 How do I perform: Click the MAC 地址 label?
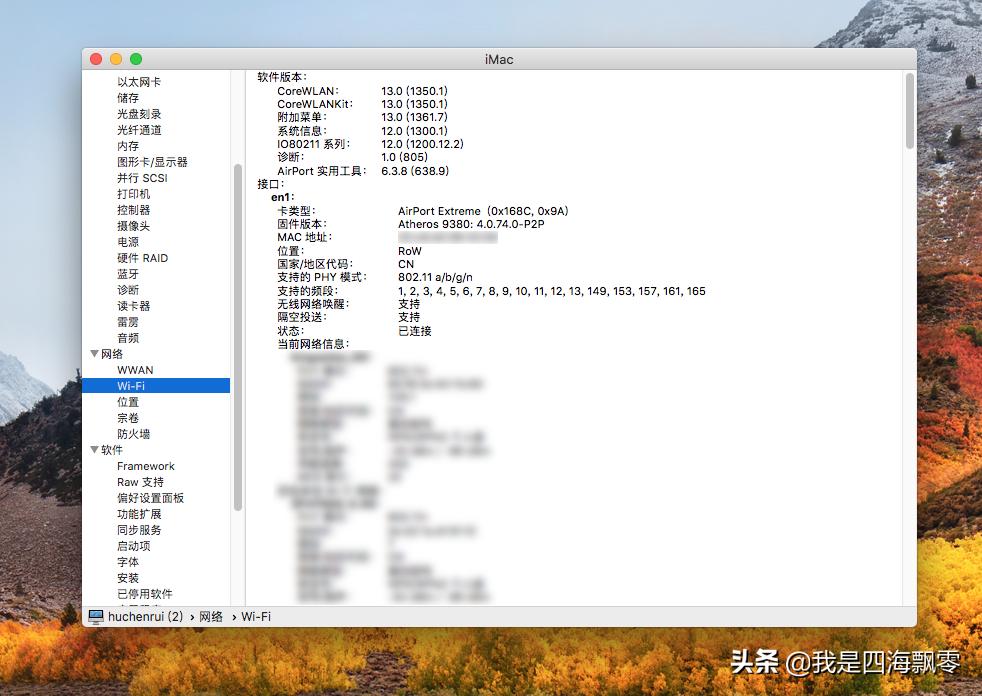(304, 237)
